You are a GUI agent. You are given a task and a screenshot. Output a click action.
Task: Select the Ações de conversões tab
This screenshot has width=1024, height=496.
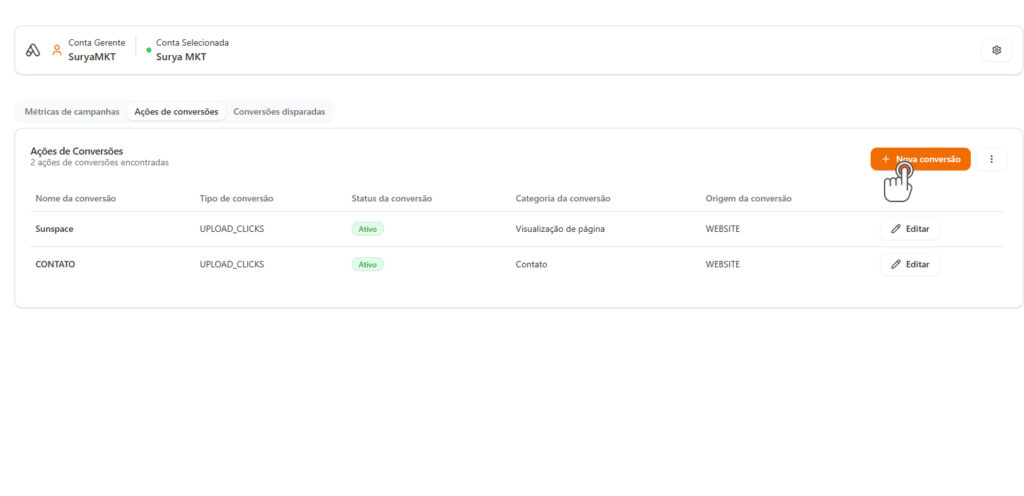pyautogui.click(x=176, y=112)
